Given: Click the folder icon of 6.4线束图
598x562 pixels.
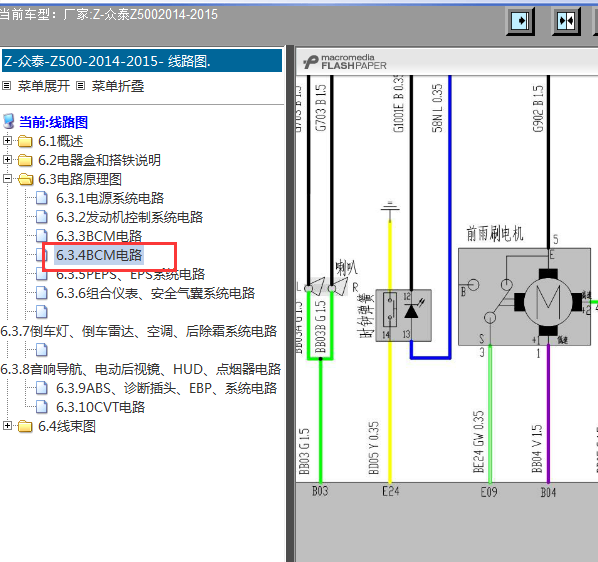Looking at the screenshot, I should click(x=25, y=426).
